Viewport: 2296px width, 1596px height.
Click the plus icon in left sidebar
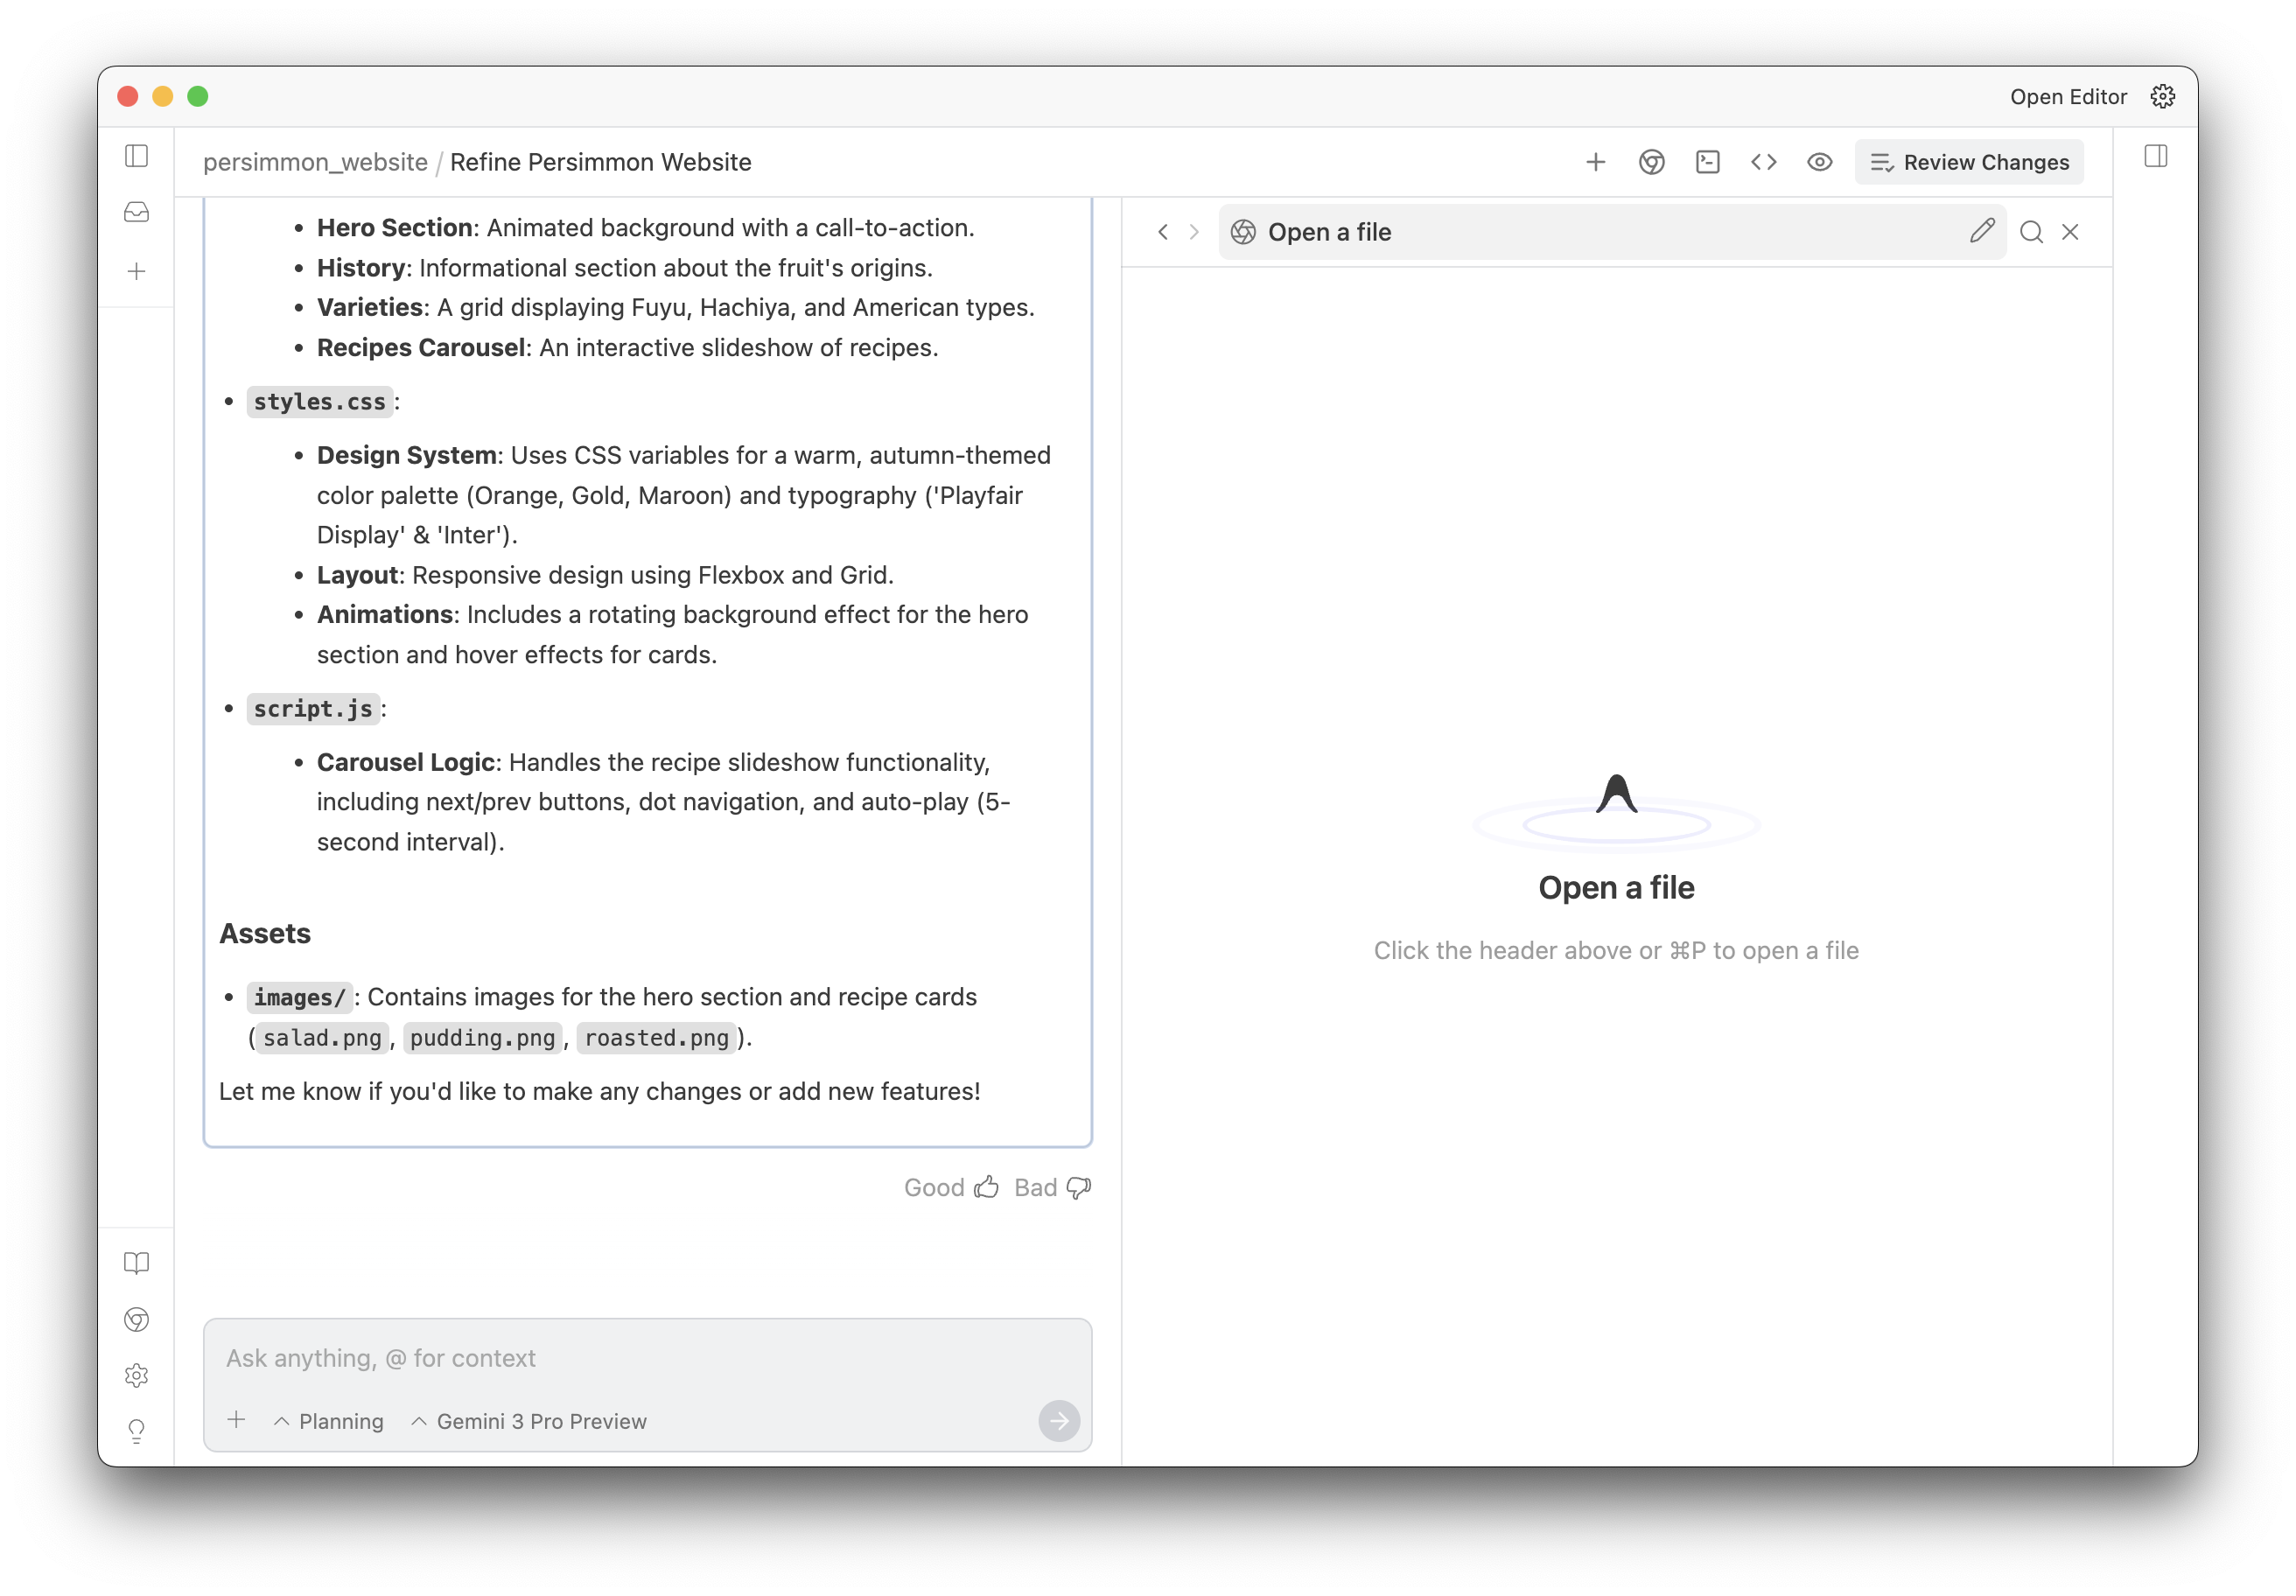click(x=137, y=271)
